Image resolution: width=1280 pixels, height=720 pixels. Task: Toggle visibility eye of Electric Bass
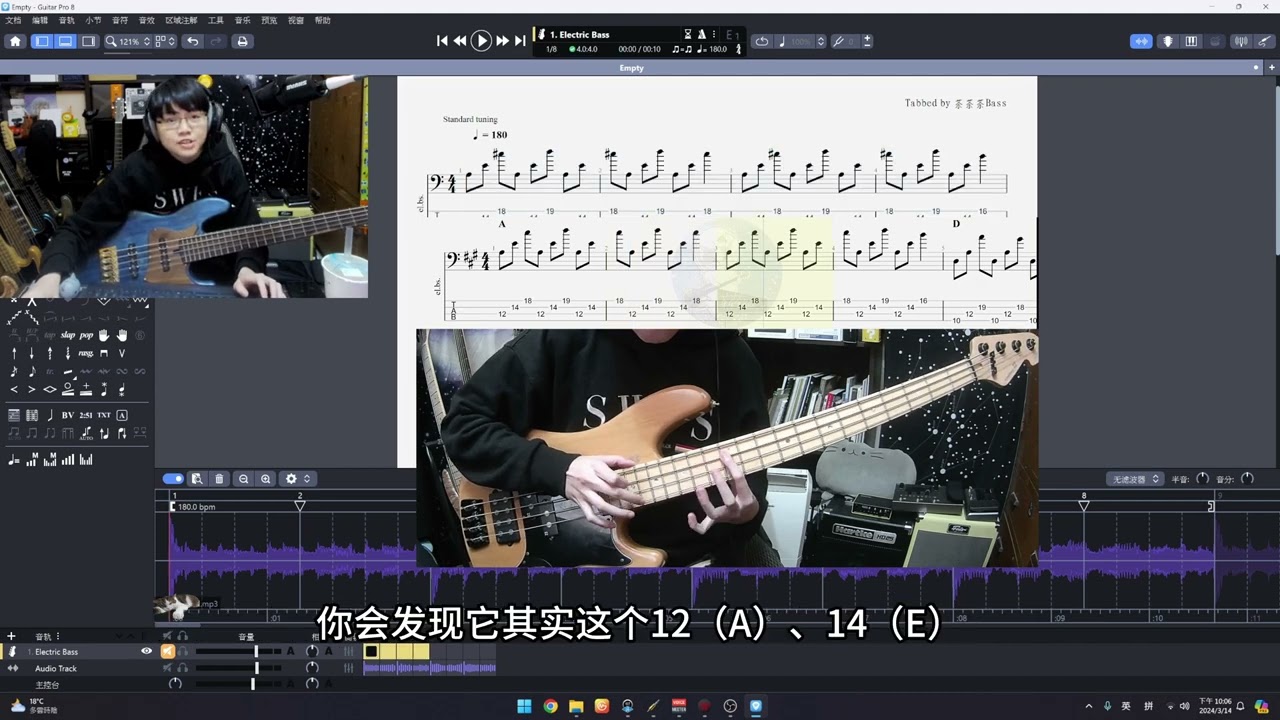coord(146,651)
